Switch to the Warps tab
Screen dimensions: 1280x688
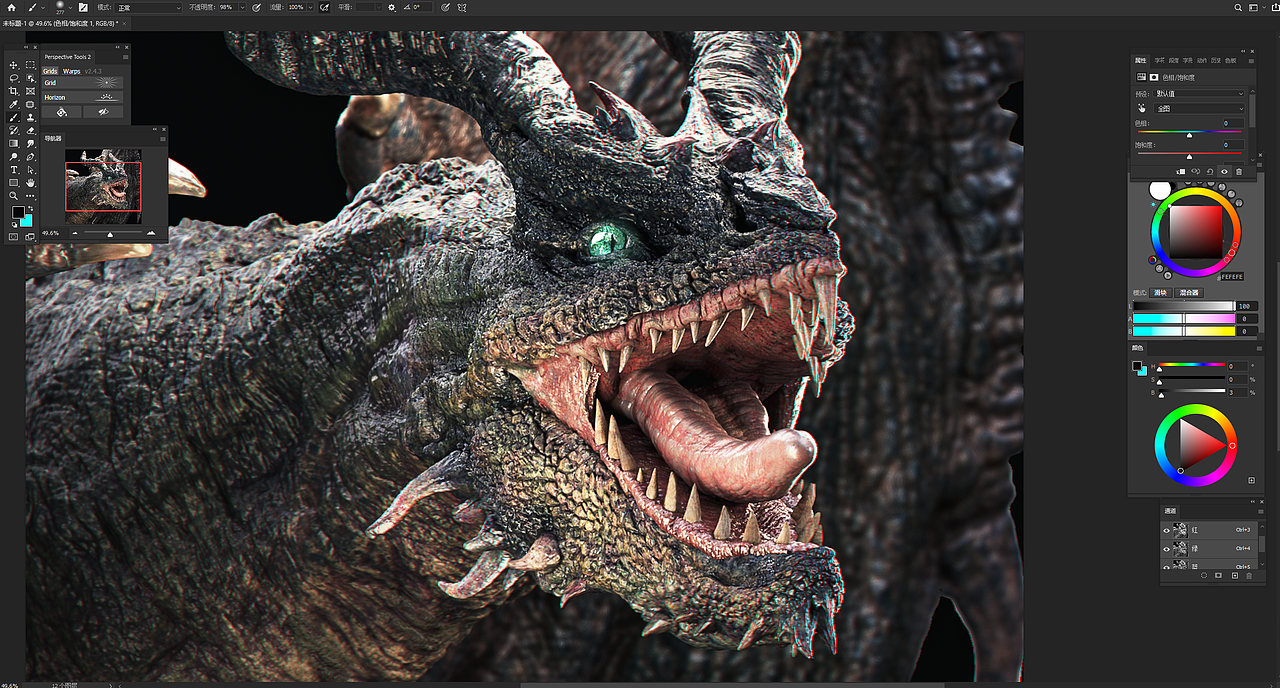tap(72, 71)
